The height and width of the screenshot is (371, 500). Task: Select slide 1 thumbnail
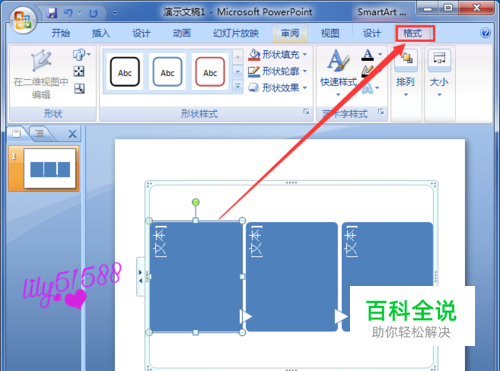pyautogui.click(x=50, y=168)
